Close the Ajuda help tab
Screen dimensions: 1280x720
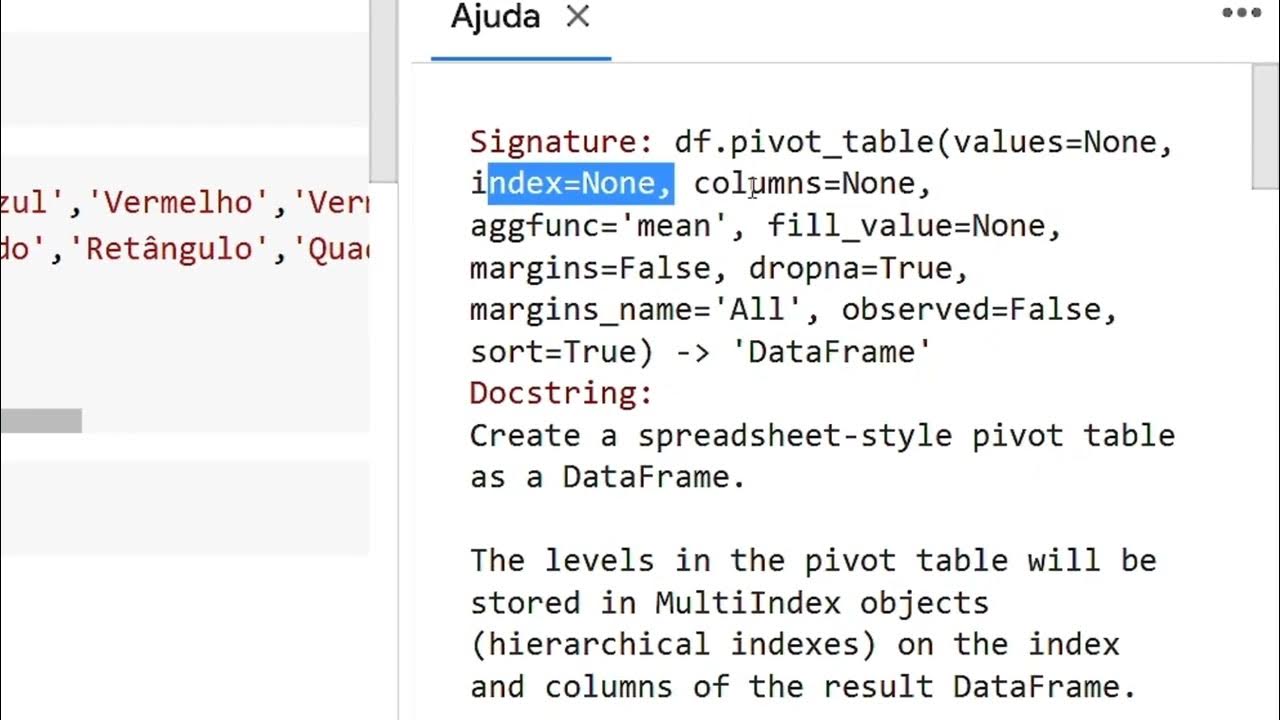coord(578,17)
